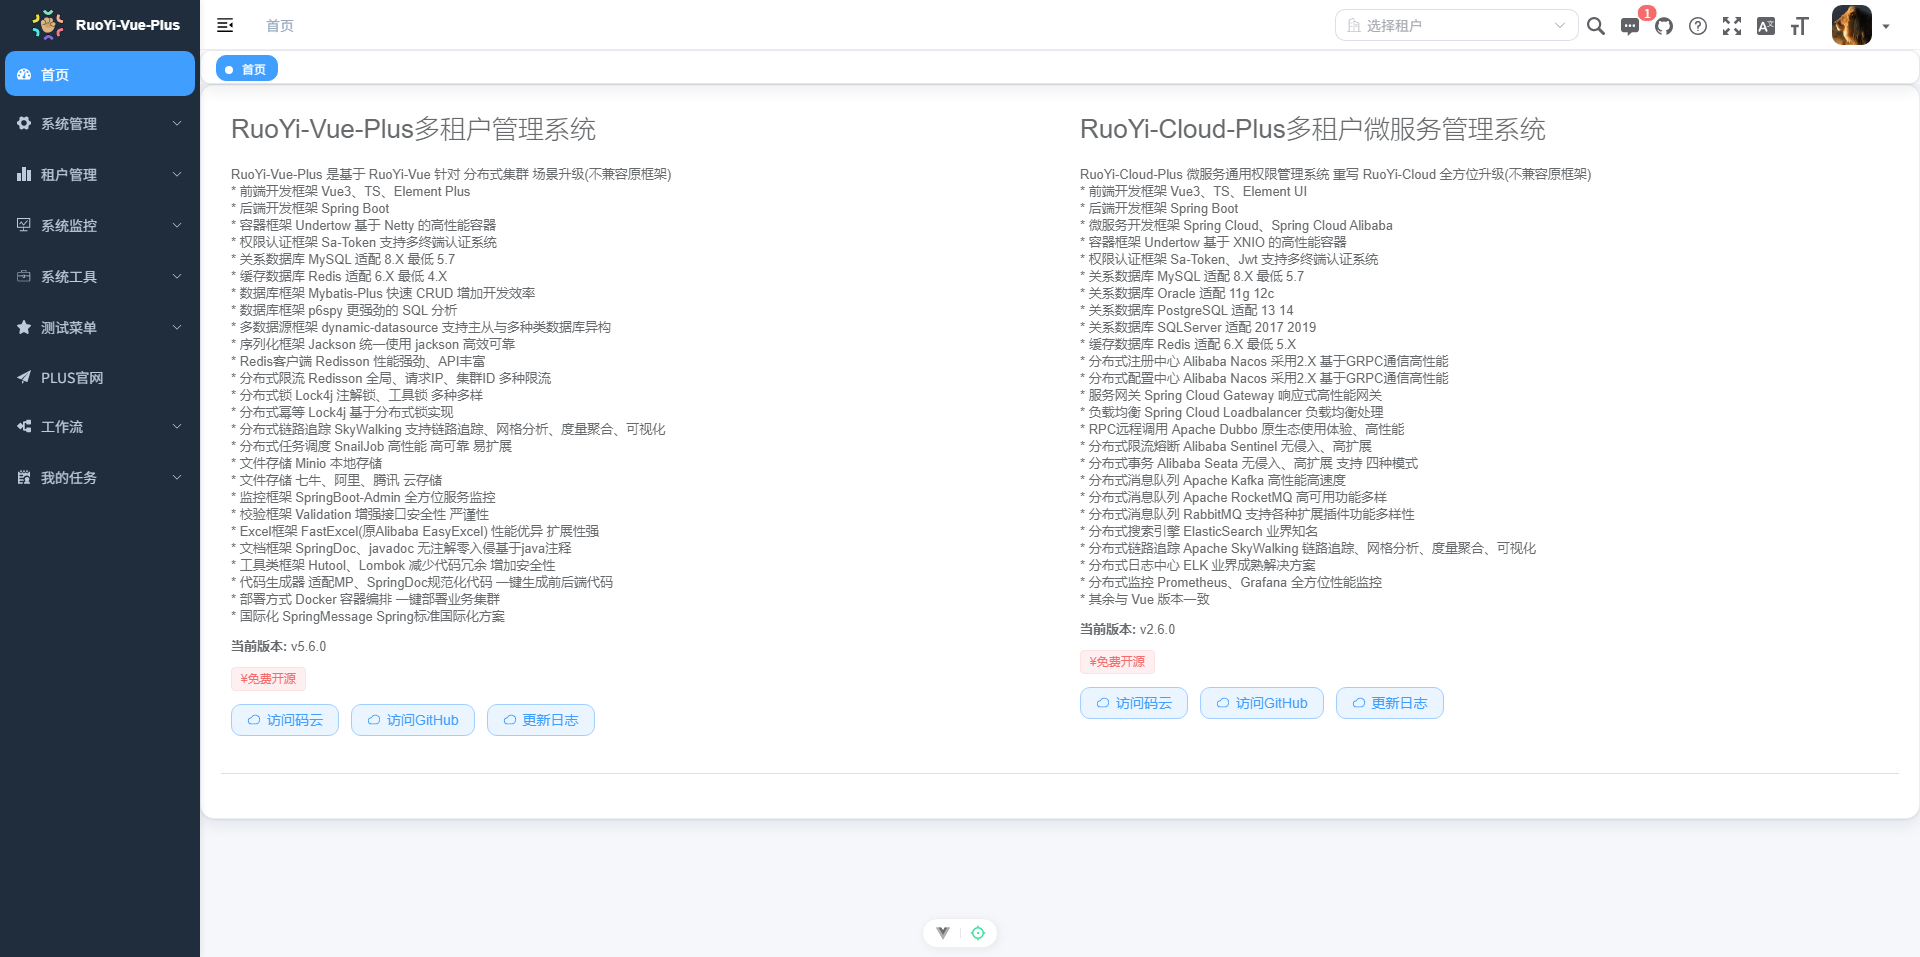Screen dimensions: 1920x957
Task: Open the 选择租户 tenant dropdown
Action: click(1456, 25)
